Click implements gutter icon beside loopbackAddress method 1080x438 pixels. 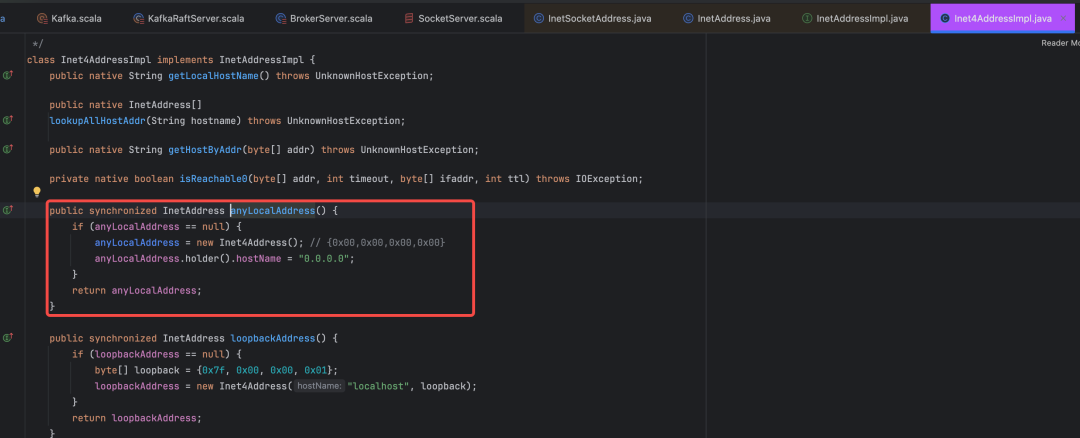[x=8, y=338]
